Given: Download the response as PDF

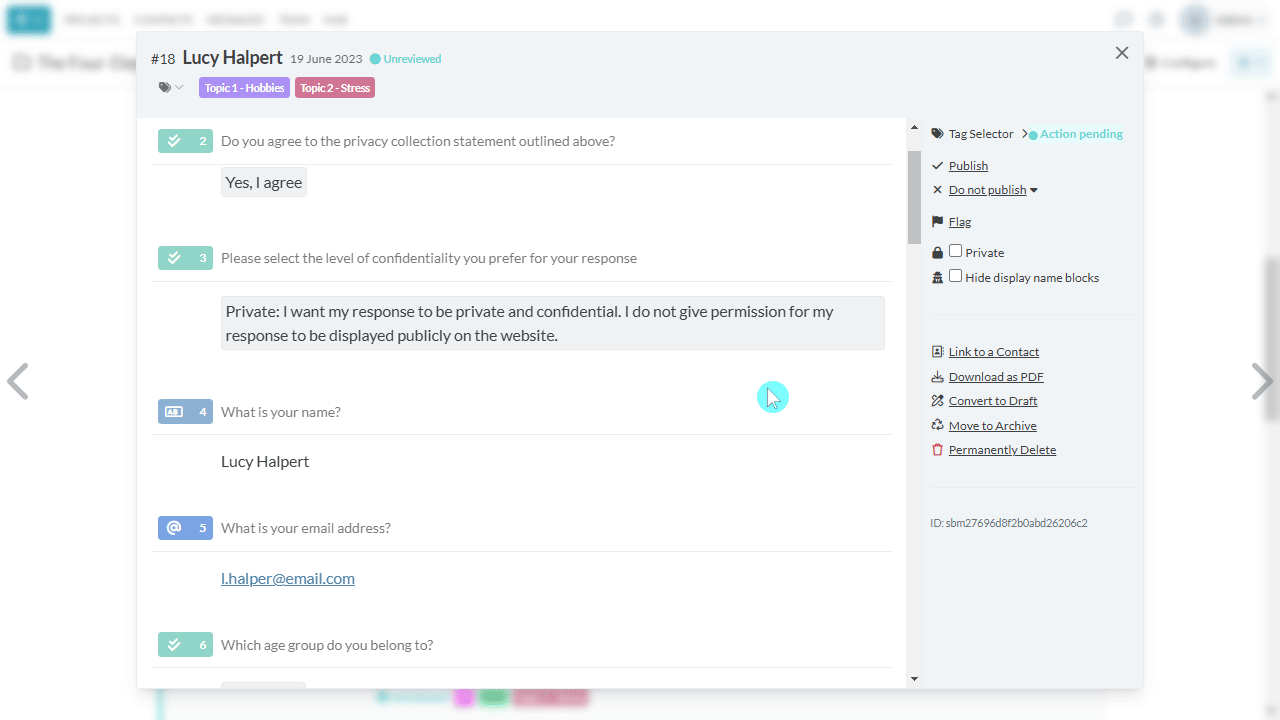Looking at the screenshot, I should click(x=996, y=377).
